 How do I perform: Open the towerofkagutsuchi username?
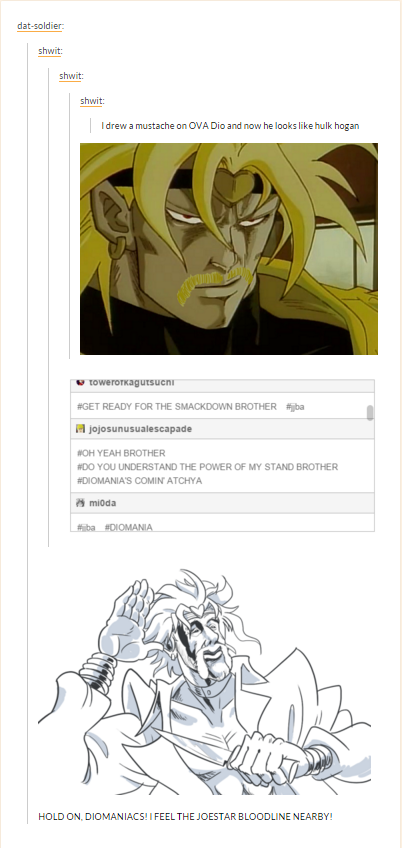(x=129, y=382)
